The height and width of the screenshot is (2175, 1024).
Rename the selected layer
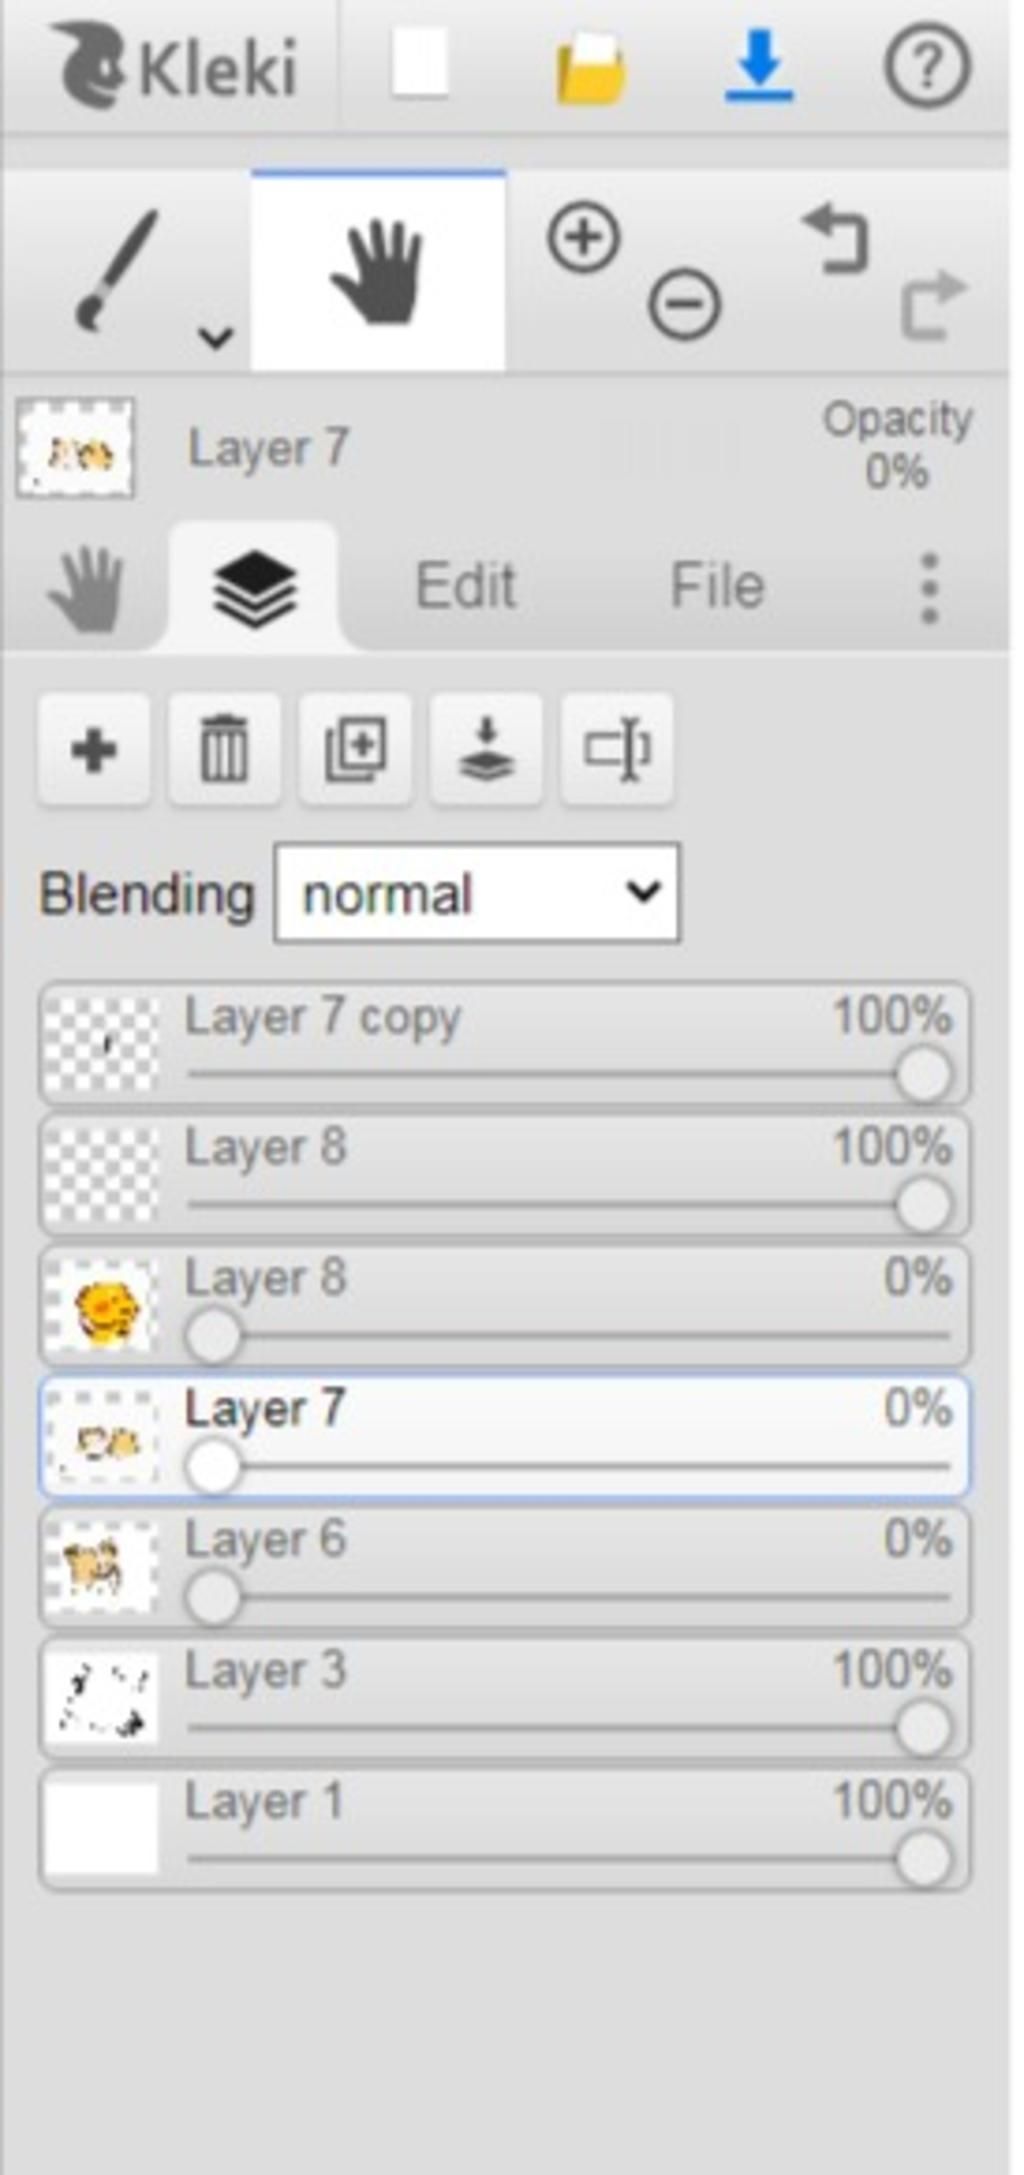pos(617,750)
